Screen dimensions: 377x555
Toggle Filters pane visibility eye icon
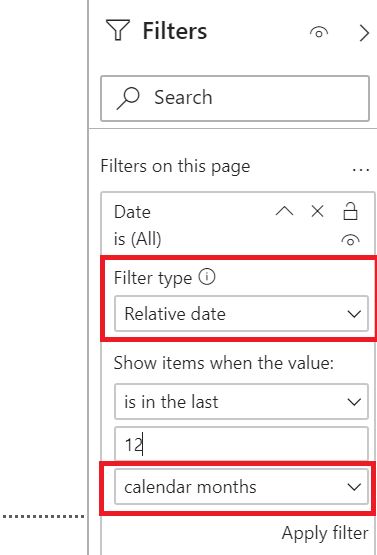pyautogui.click(x=319, y=33)
